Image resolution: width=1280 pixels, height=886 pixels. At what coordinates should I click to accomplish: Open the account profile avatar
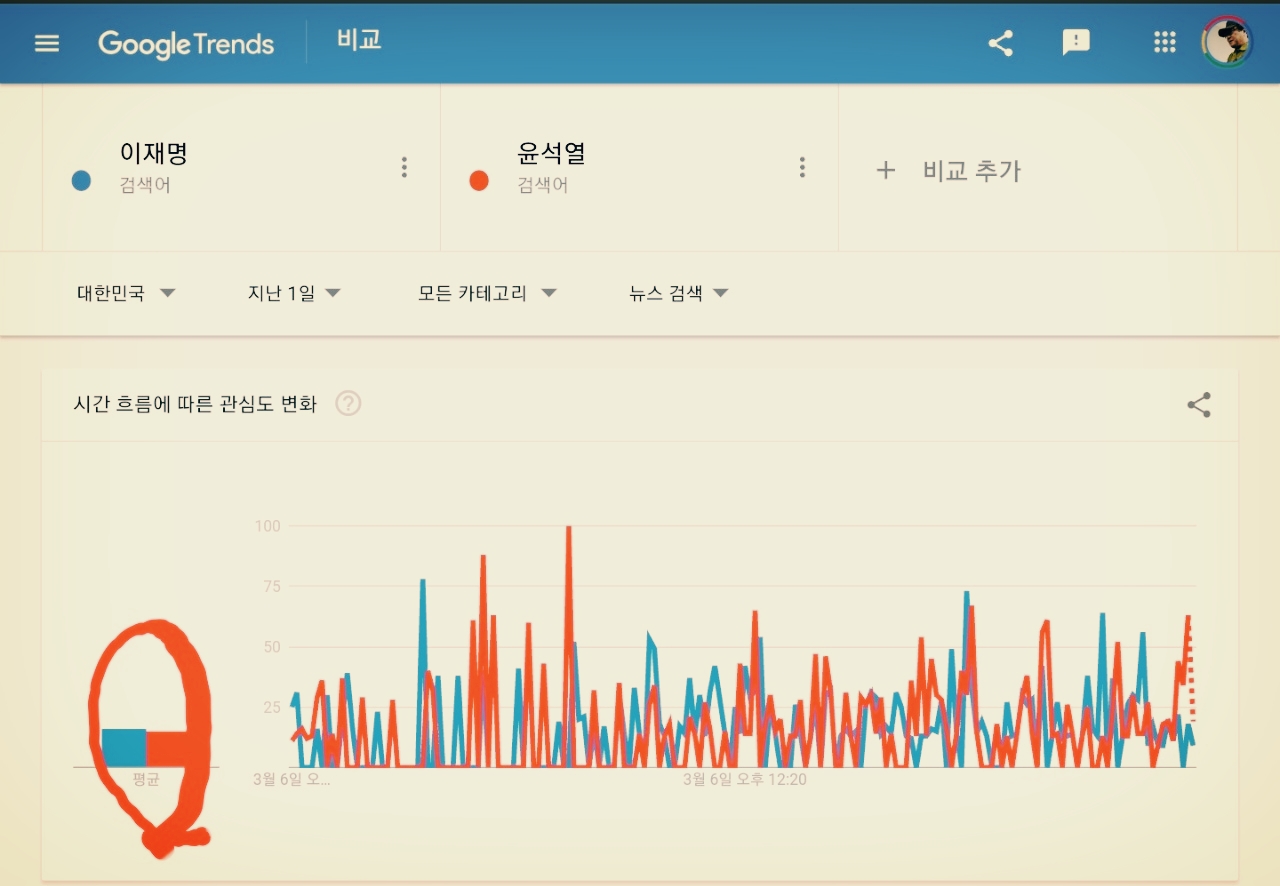click(x=1228, y=42)
